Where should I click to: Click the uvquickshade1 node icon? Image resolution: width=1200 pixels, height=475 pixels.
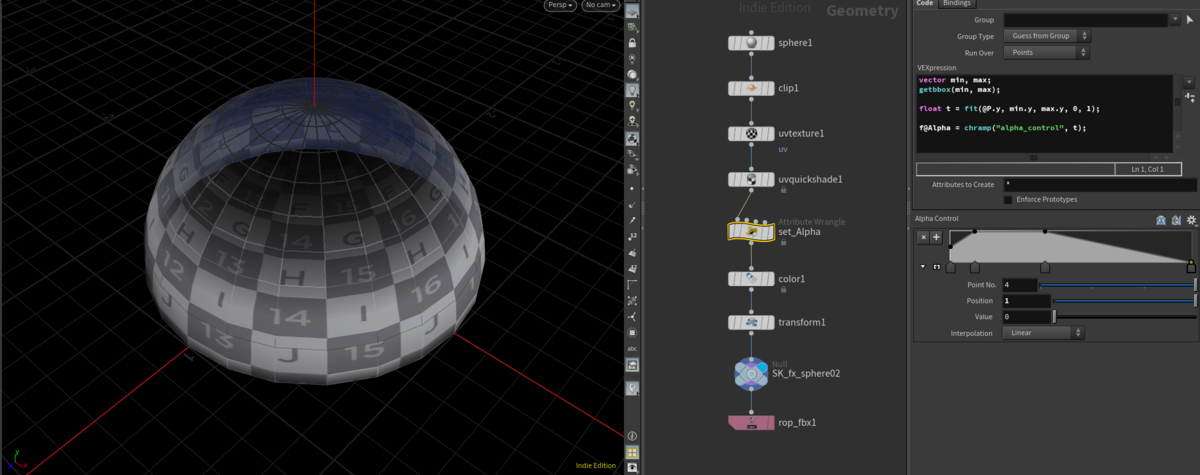[x=751, y=179]
